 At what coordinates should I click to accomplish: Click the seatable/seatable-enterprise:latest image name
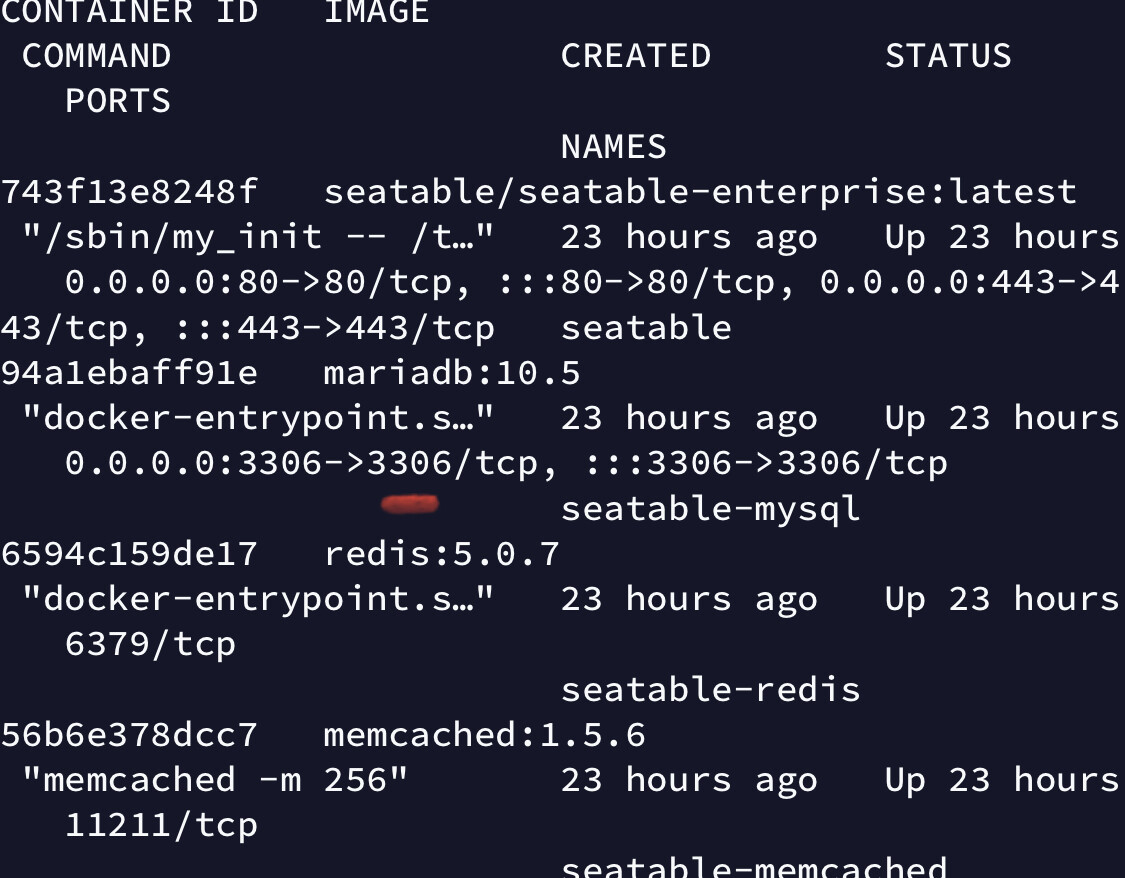tap(700, 192)
